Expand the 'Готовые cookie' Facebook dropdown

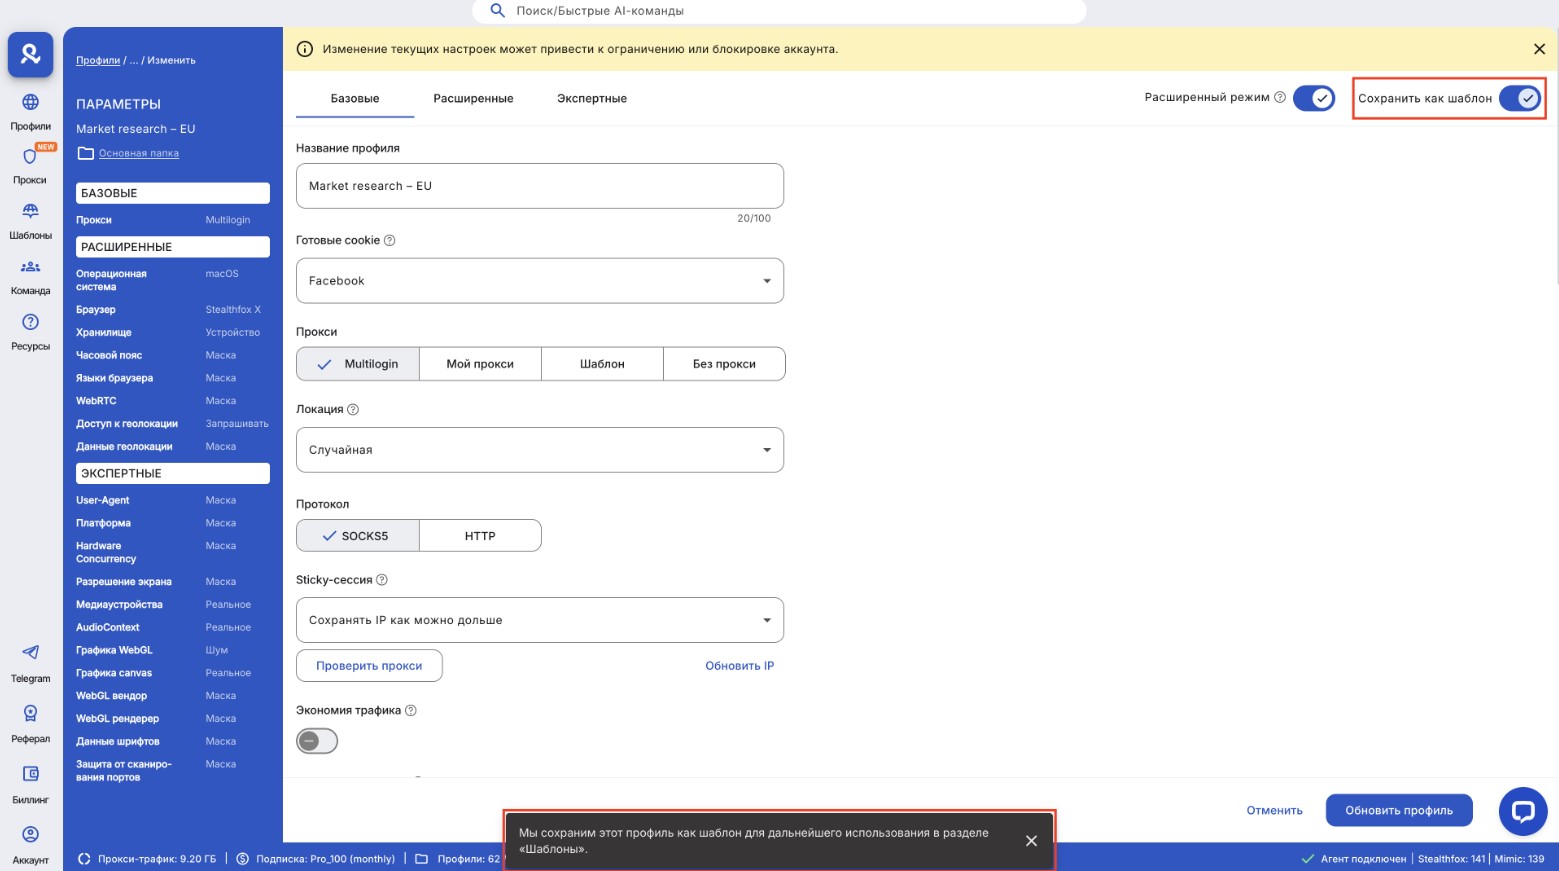[x=540, y=281]
